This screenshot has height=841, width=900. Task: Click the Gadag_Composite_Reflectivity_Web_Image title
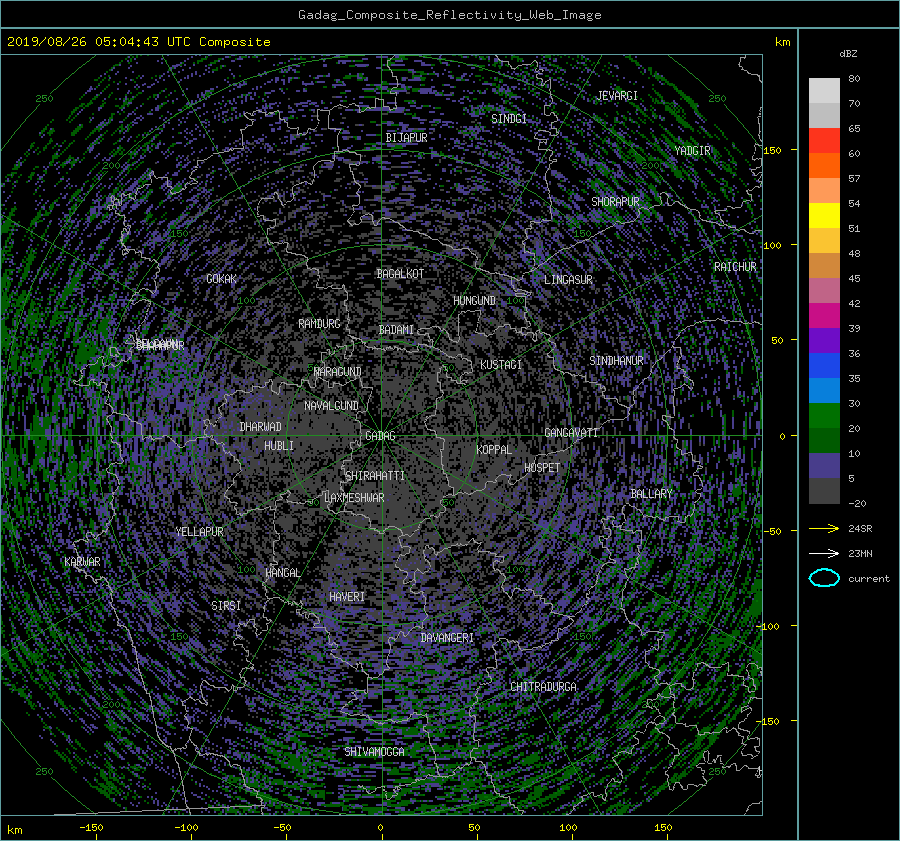pyautogui.click(x=449, y=15)
